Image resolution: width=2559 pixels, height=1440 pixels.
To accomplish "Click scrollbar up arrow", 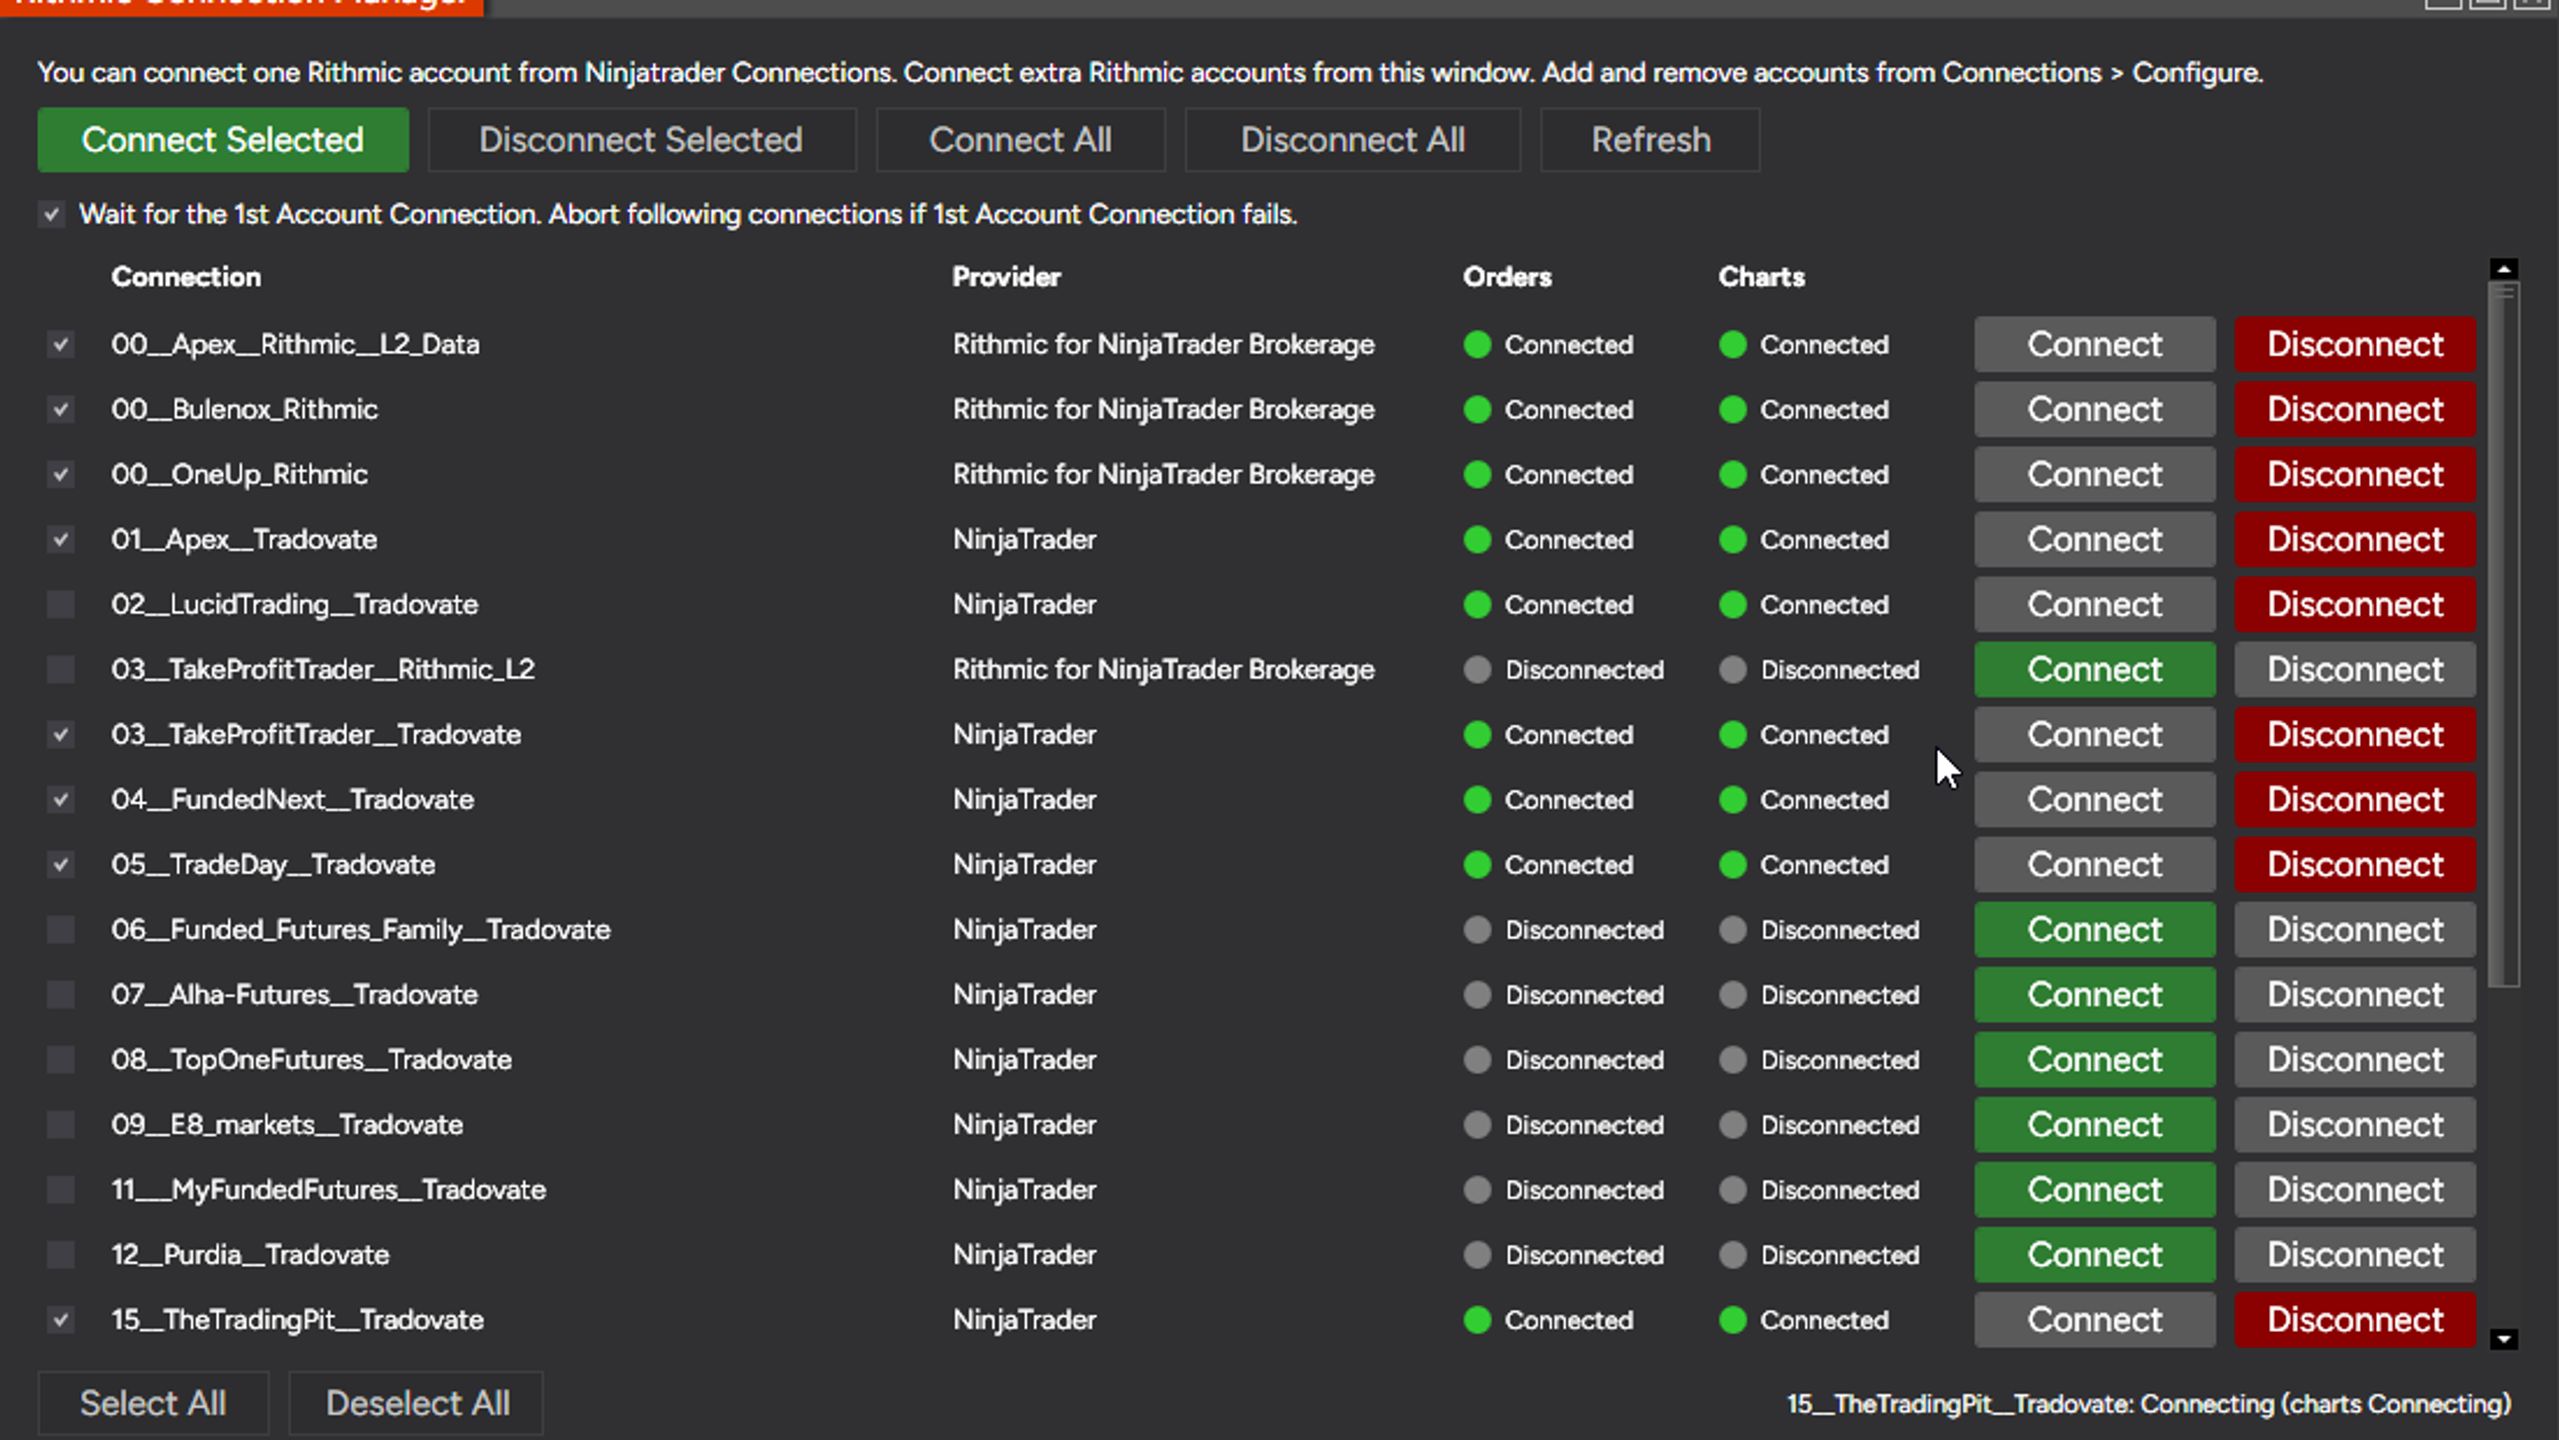I will (x=2503, y=269).
